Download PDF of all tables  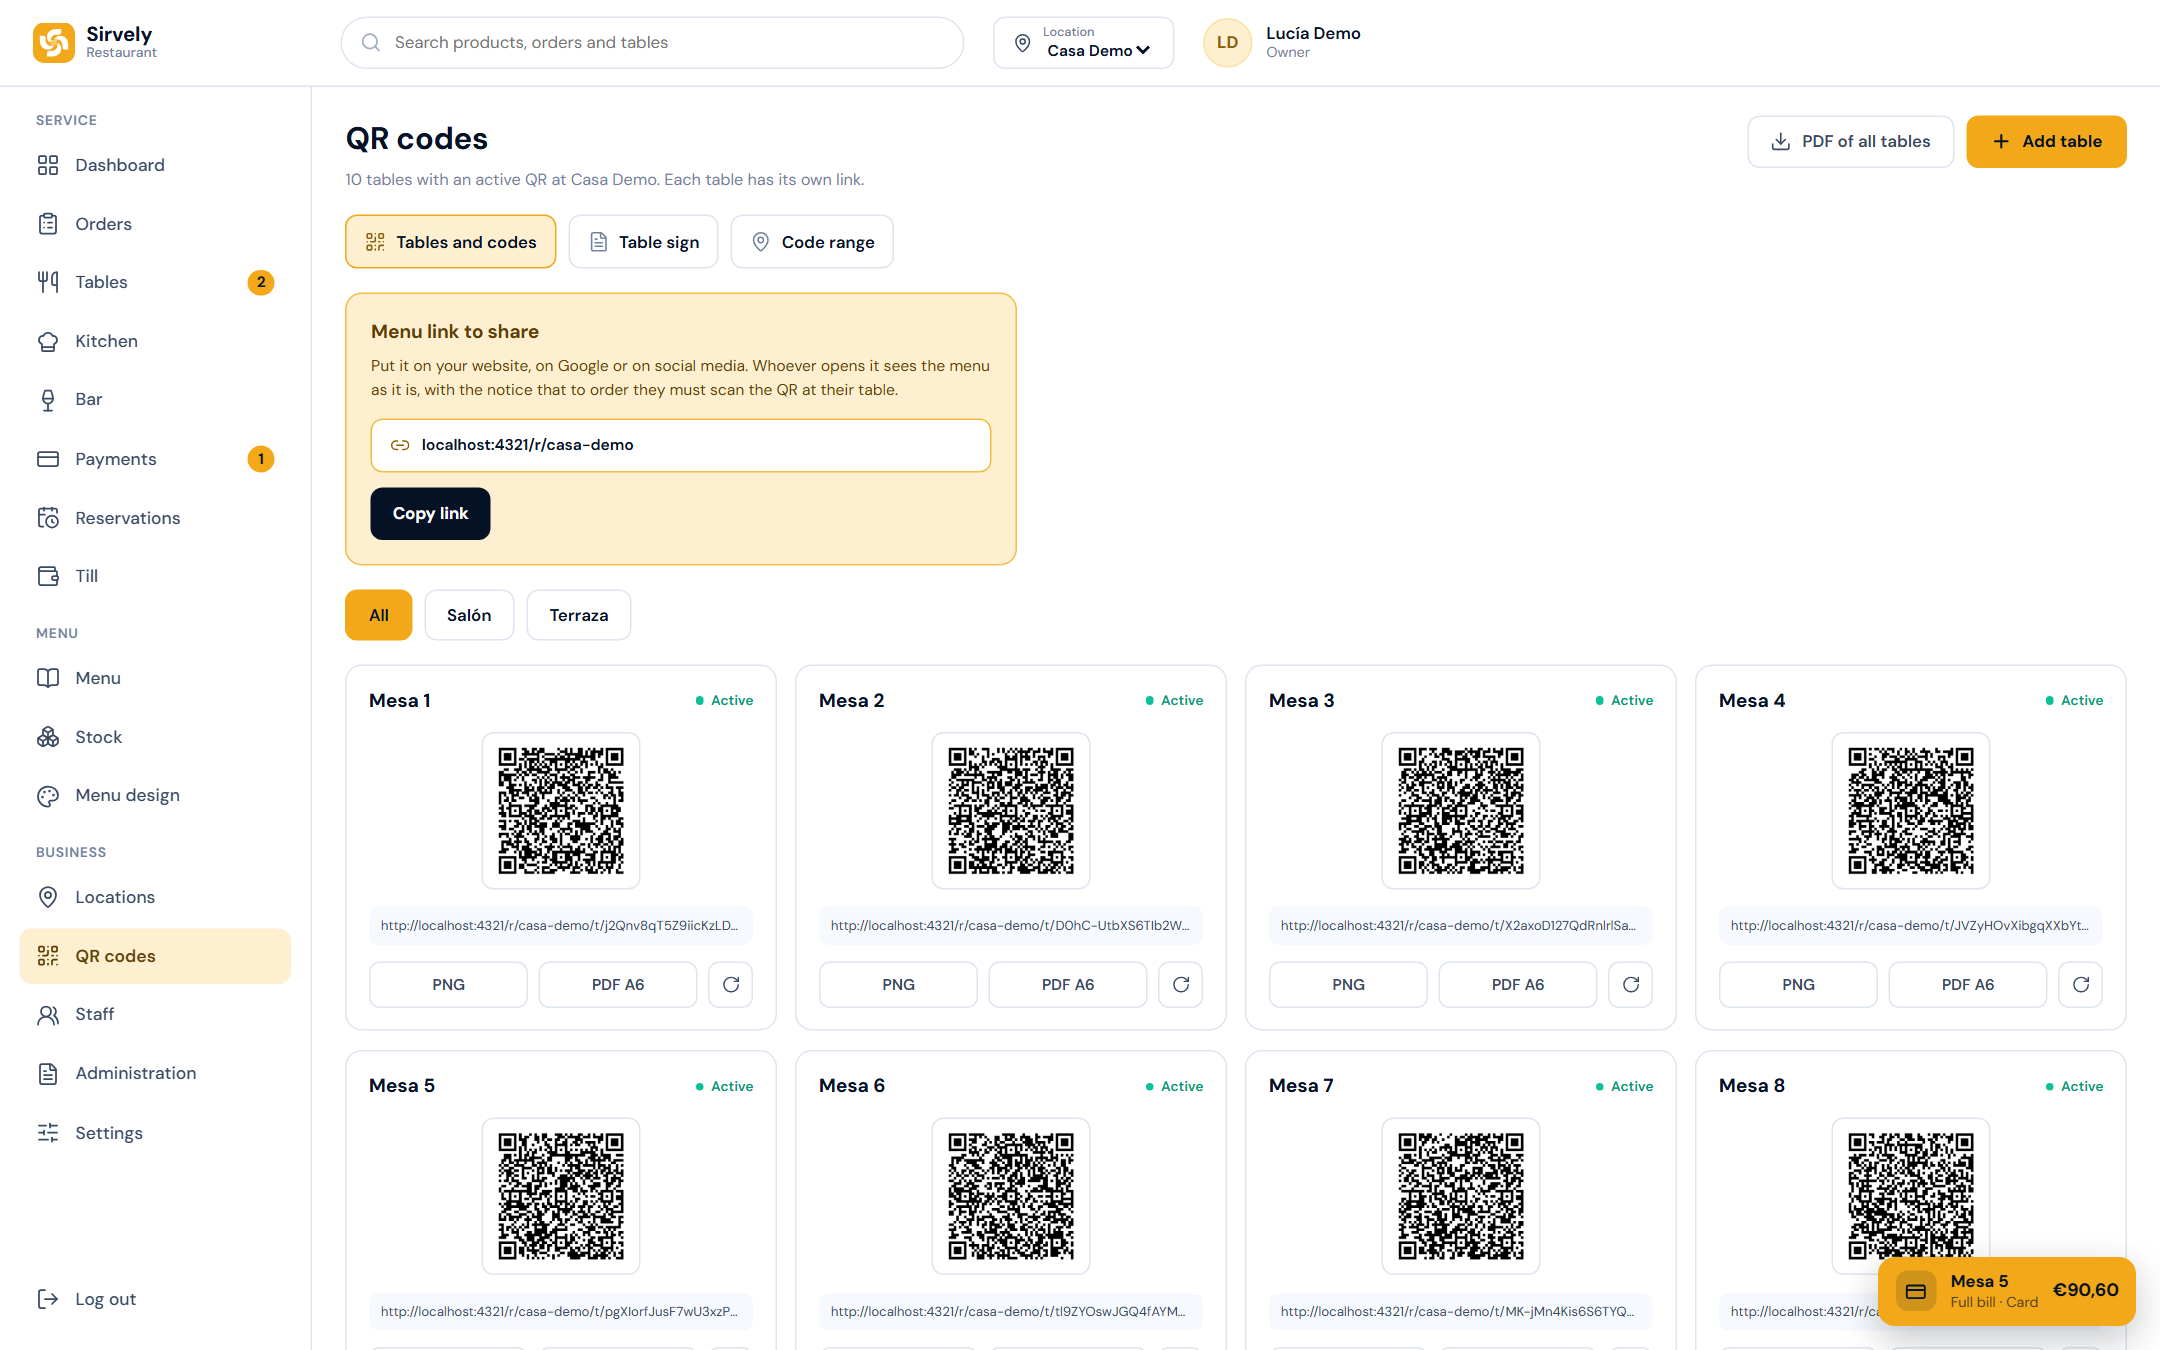point(1851,142)
